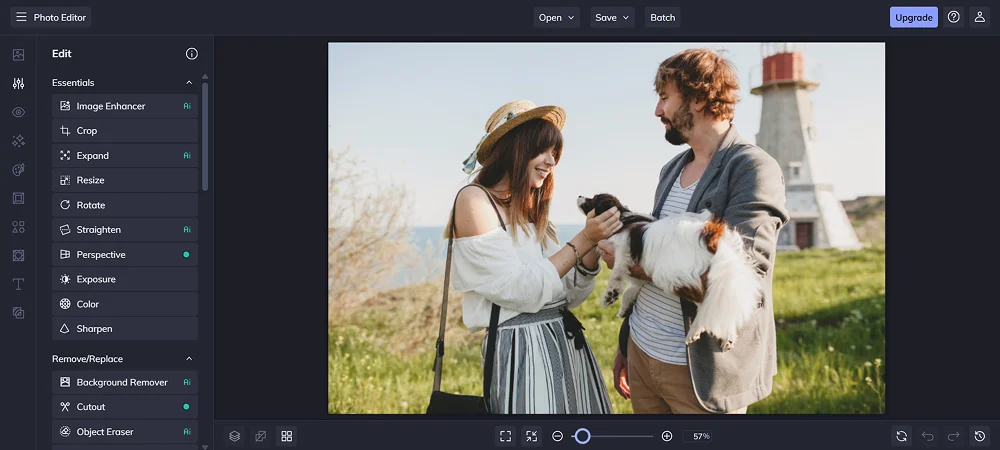Open the help question mark icon
Screen dimensions: 1000x450
(953, 17)
